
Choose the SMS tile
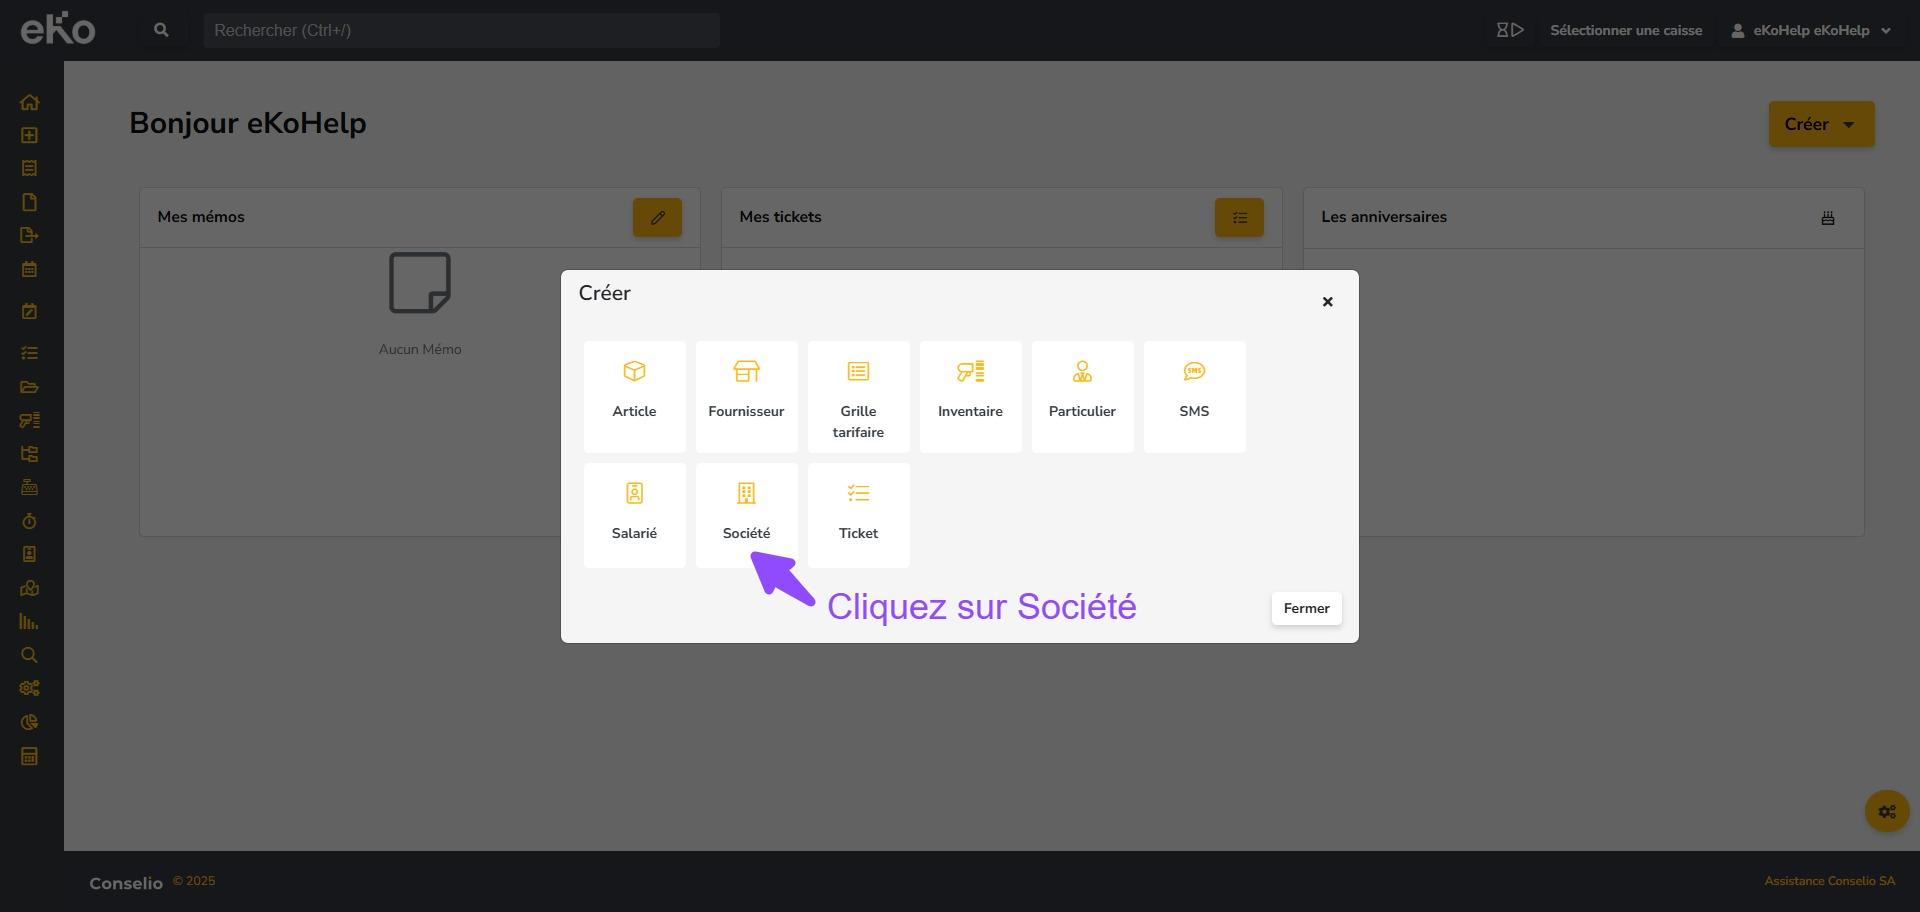(1194, 396)
